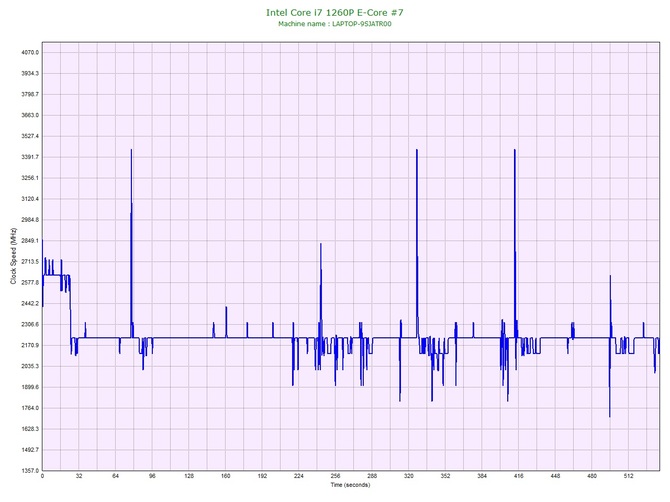Image resolution: width=670 pixels, height=502 pixels.
Task: Click the 1357.0 y-axis value
Action: (x=30, y=471)
